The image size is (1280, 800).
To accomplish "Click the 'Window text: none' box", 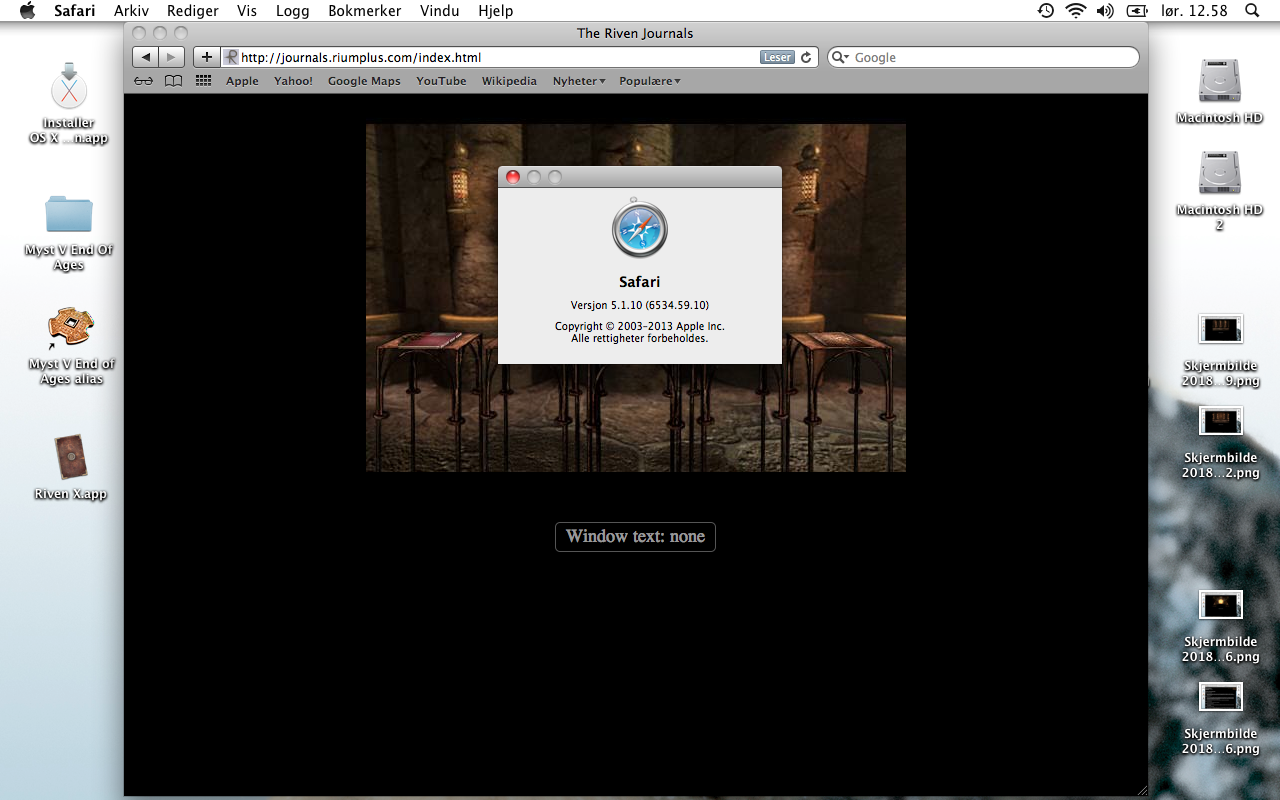I will pos(635,537).
